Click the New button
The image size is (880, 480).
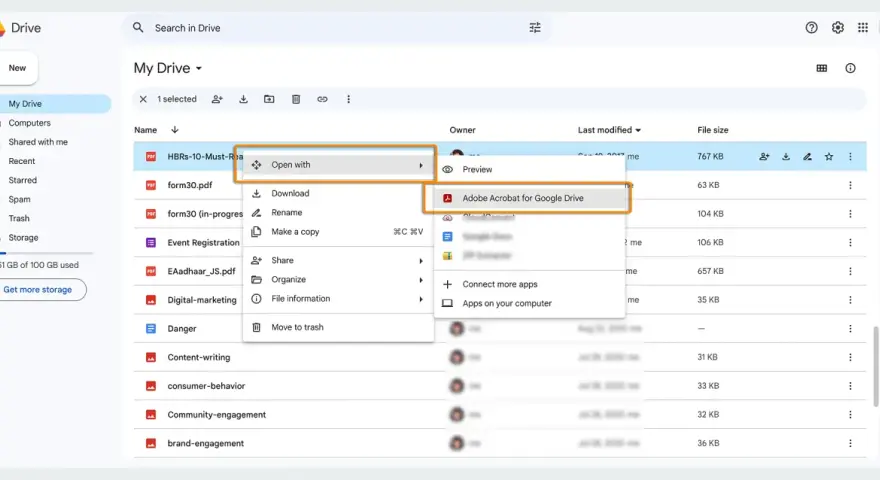(x=19, y=68)
